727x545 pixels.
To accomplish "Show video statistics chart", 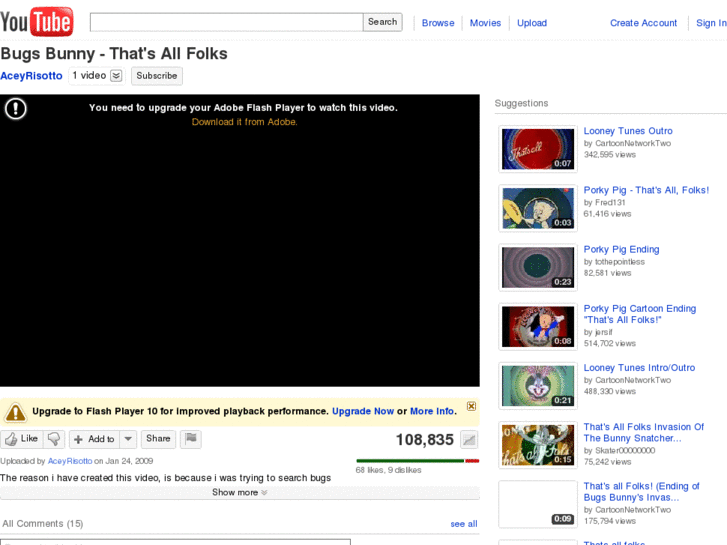I will [469, 440].
